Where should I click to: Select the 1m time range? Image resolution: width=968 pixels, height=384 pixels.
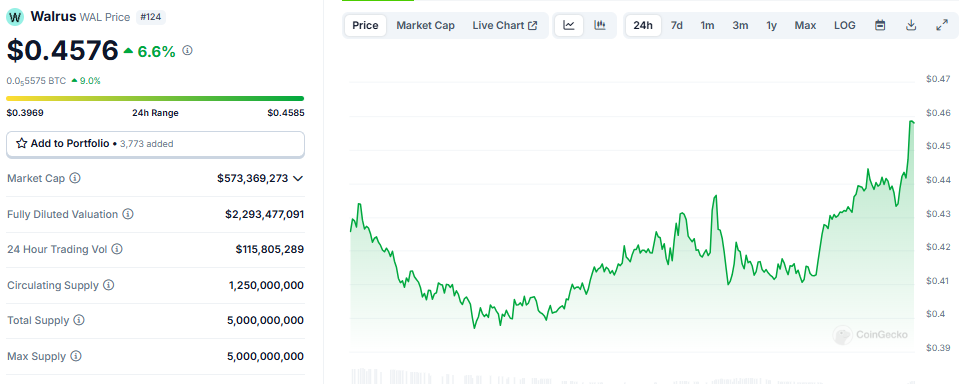coord(707,25)
